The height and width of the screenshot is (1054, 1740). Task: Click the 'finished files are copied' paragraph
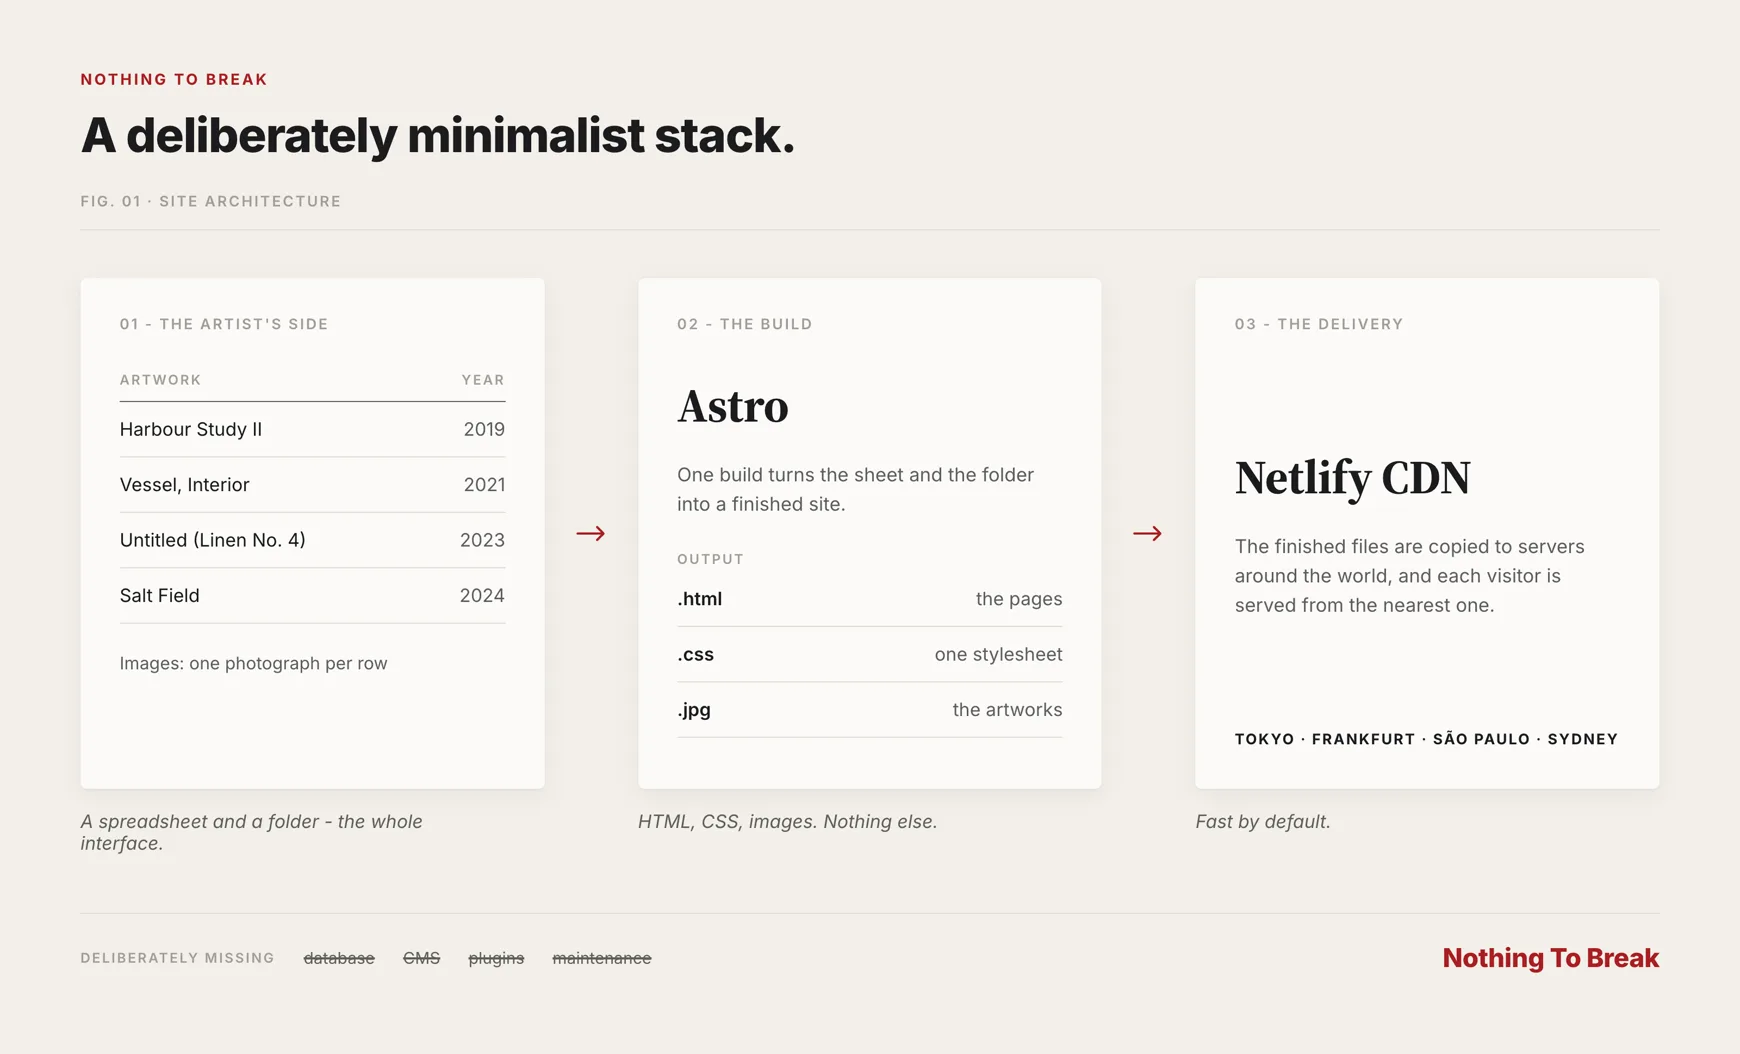[1409, 576]
